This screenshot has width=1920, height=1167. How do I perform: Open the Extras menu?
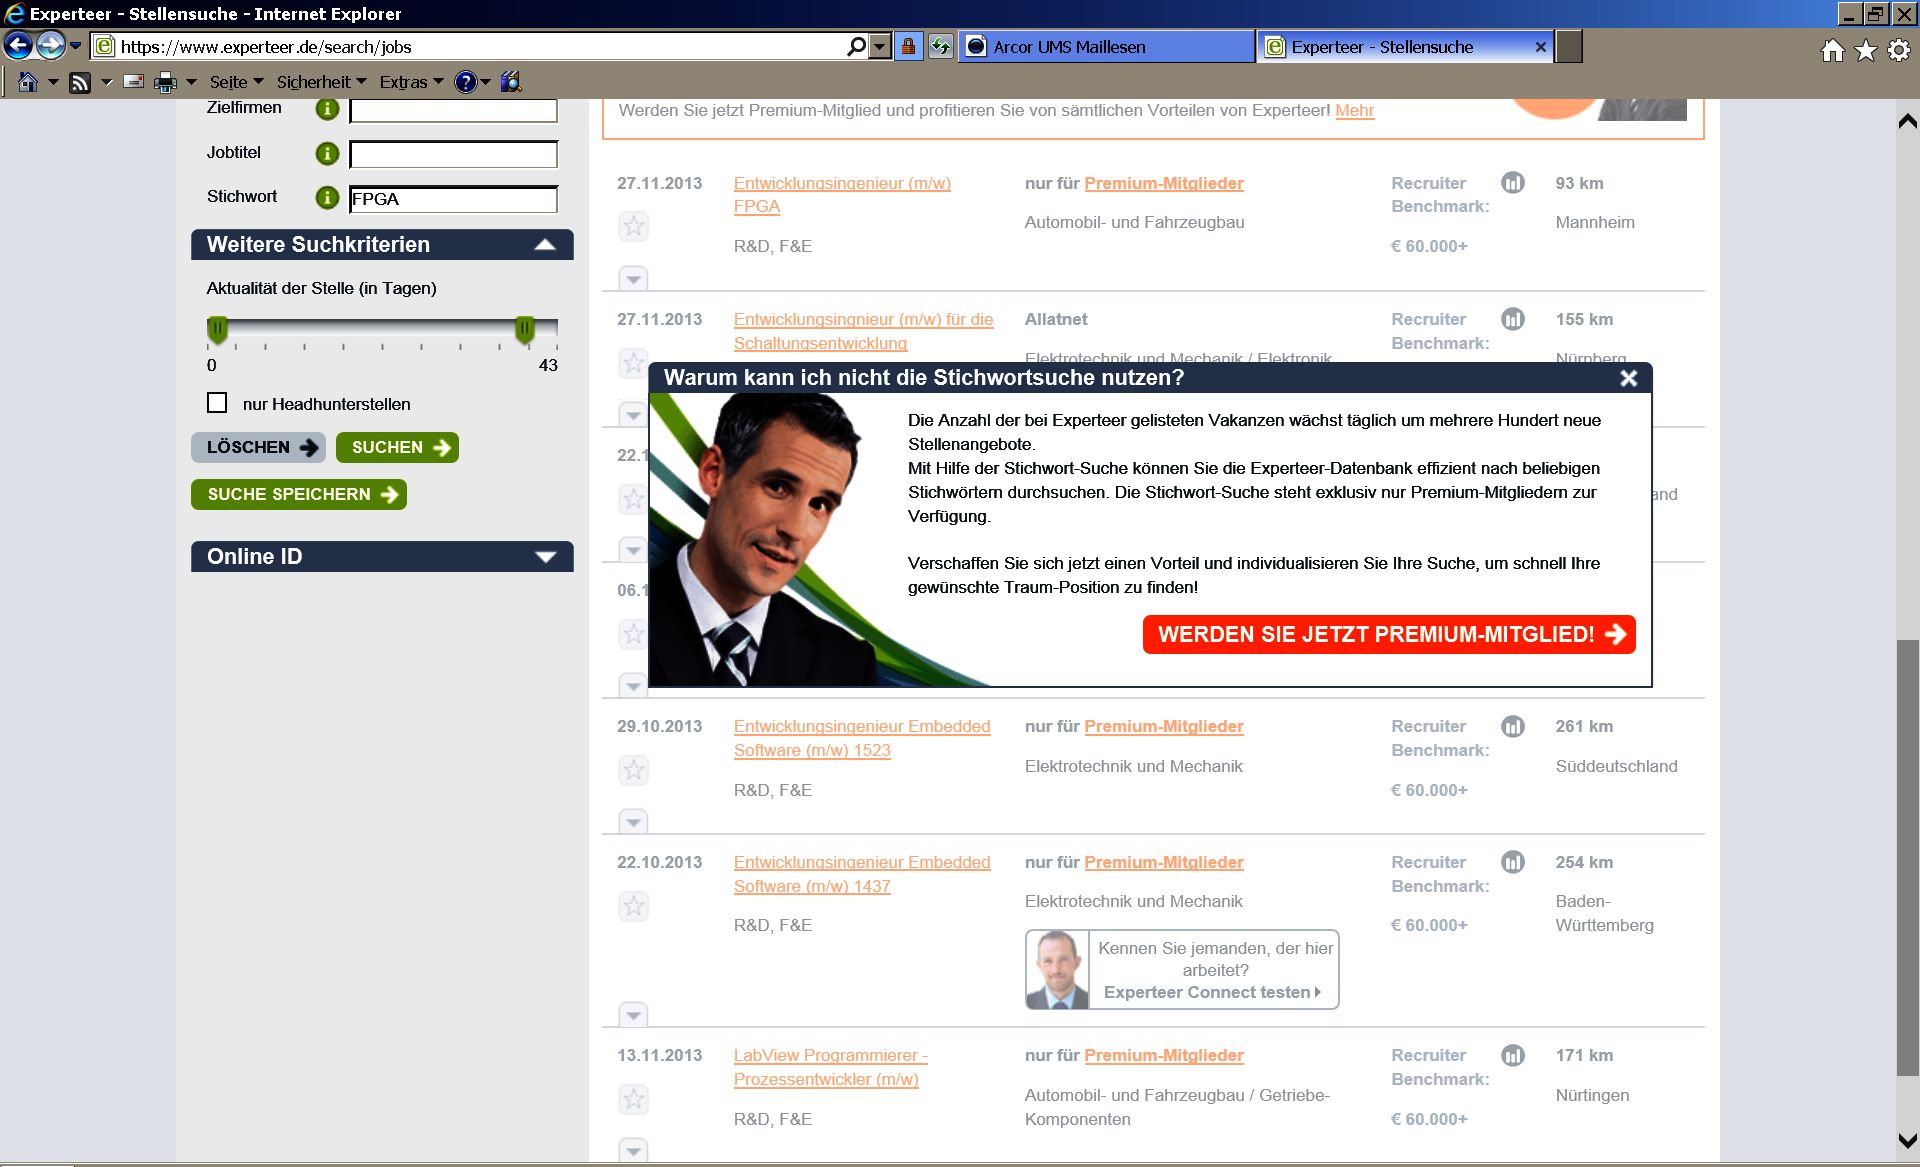(x=411, y=82)
